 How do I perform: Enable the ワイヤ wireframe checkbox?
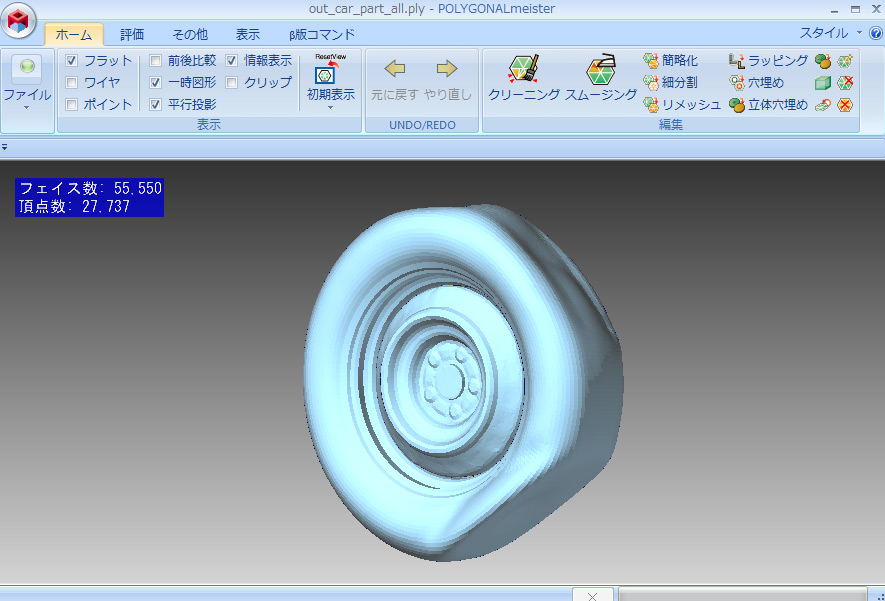[x=71, y=82]
